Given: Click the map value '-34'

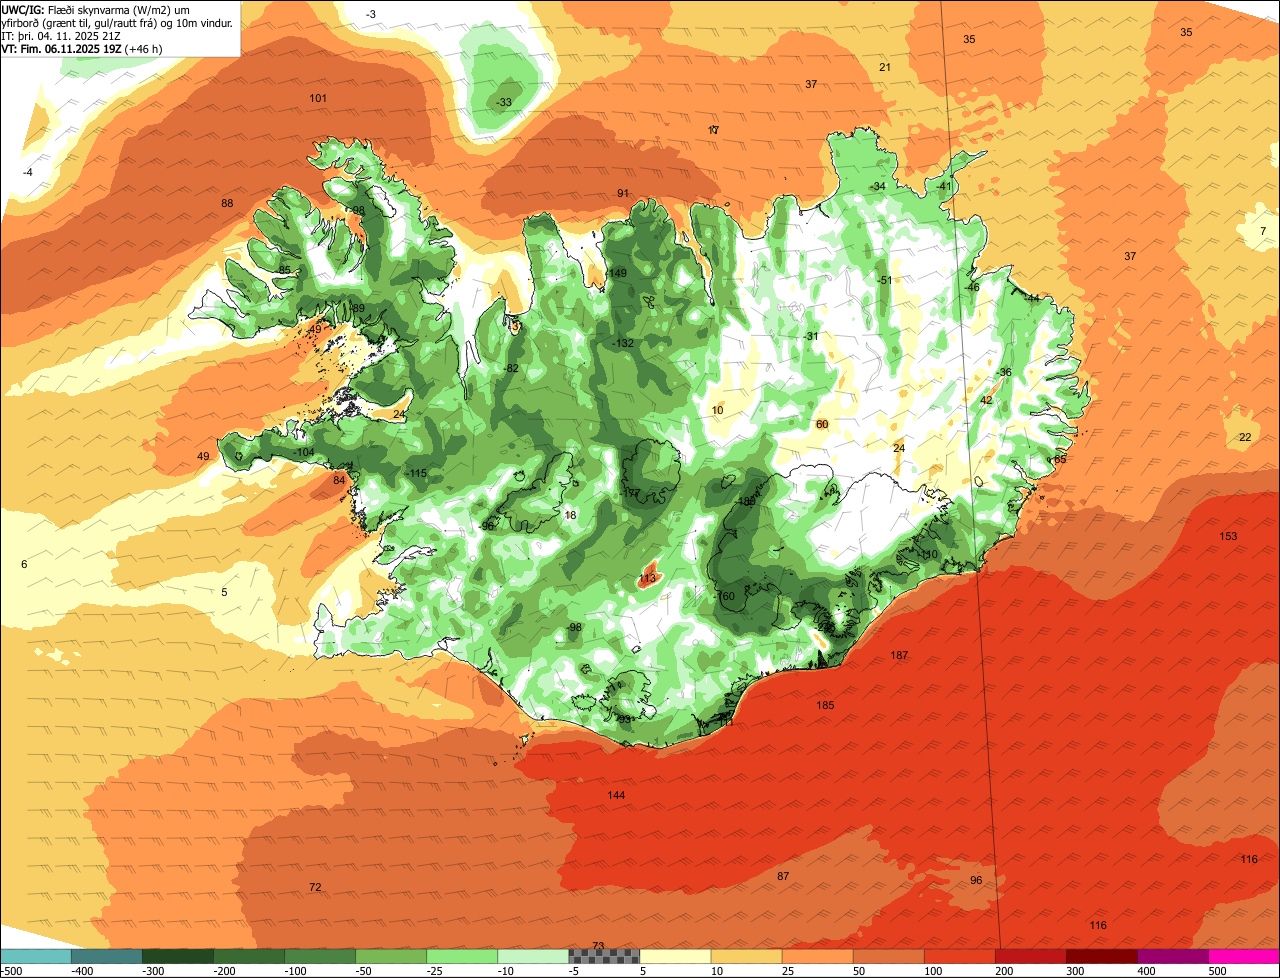Looking at the screenshot, I should pos(878,186).
